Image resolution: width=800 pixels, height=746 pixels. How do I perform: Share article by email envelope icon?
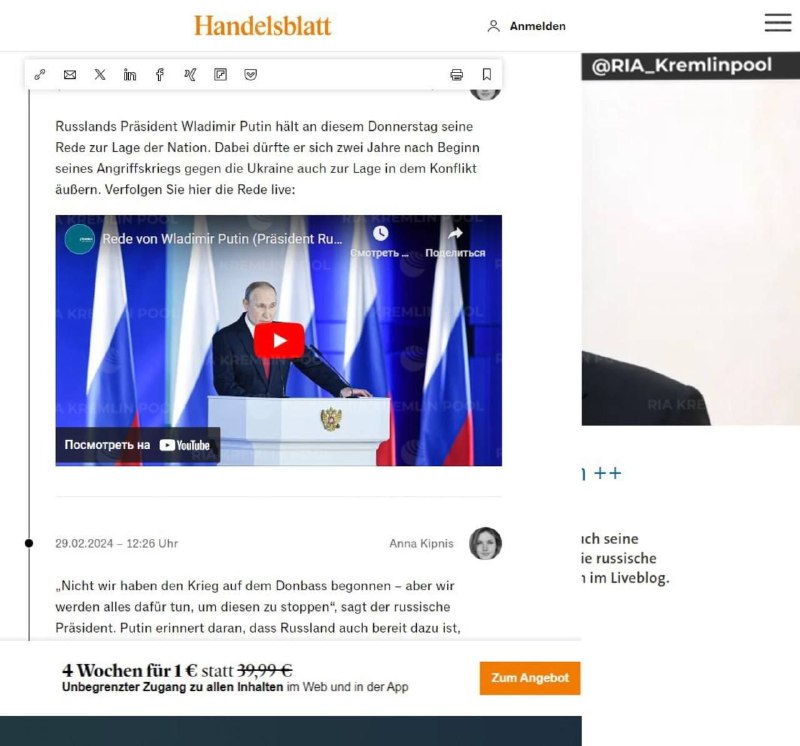click(70, 75)
